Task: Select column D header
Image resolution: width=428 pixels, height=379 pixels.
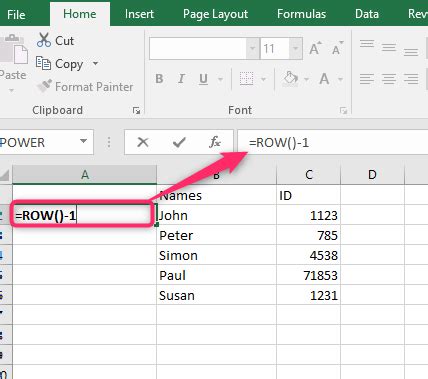Action: pos(372,174)
